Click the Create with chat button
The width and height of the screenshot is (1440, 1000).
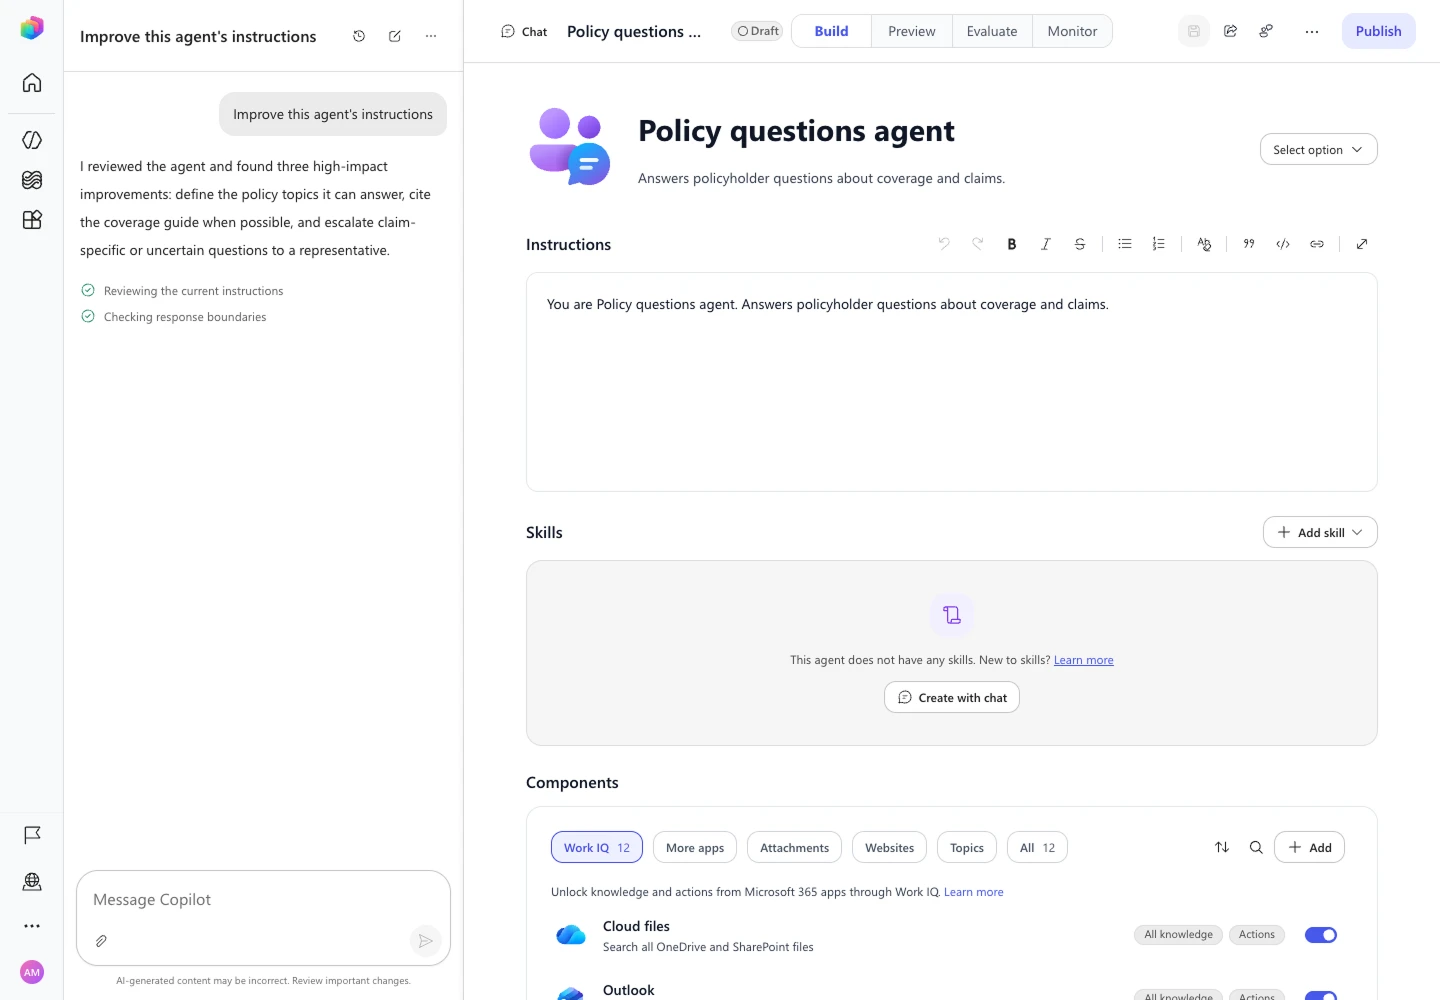(x=952, y=697)
